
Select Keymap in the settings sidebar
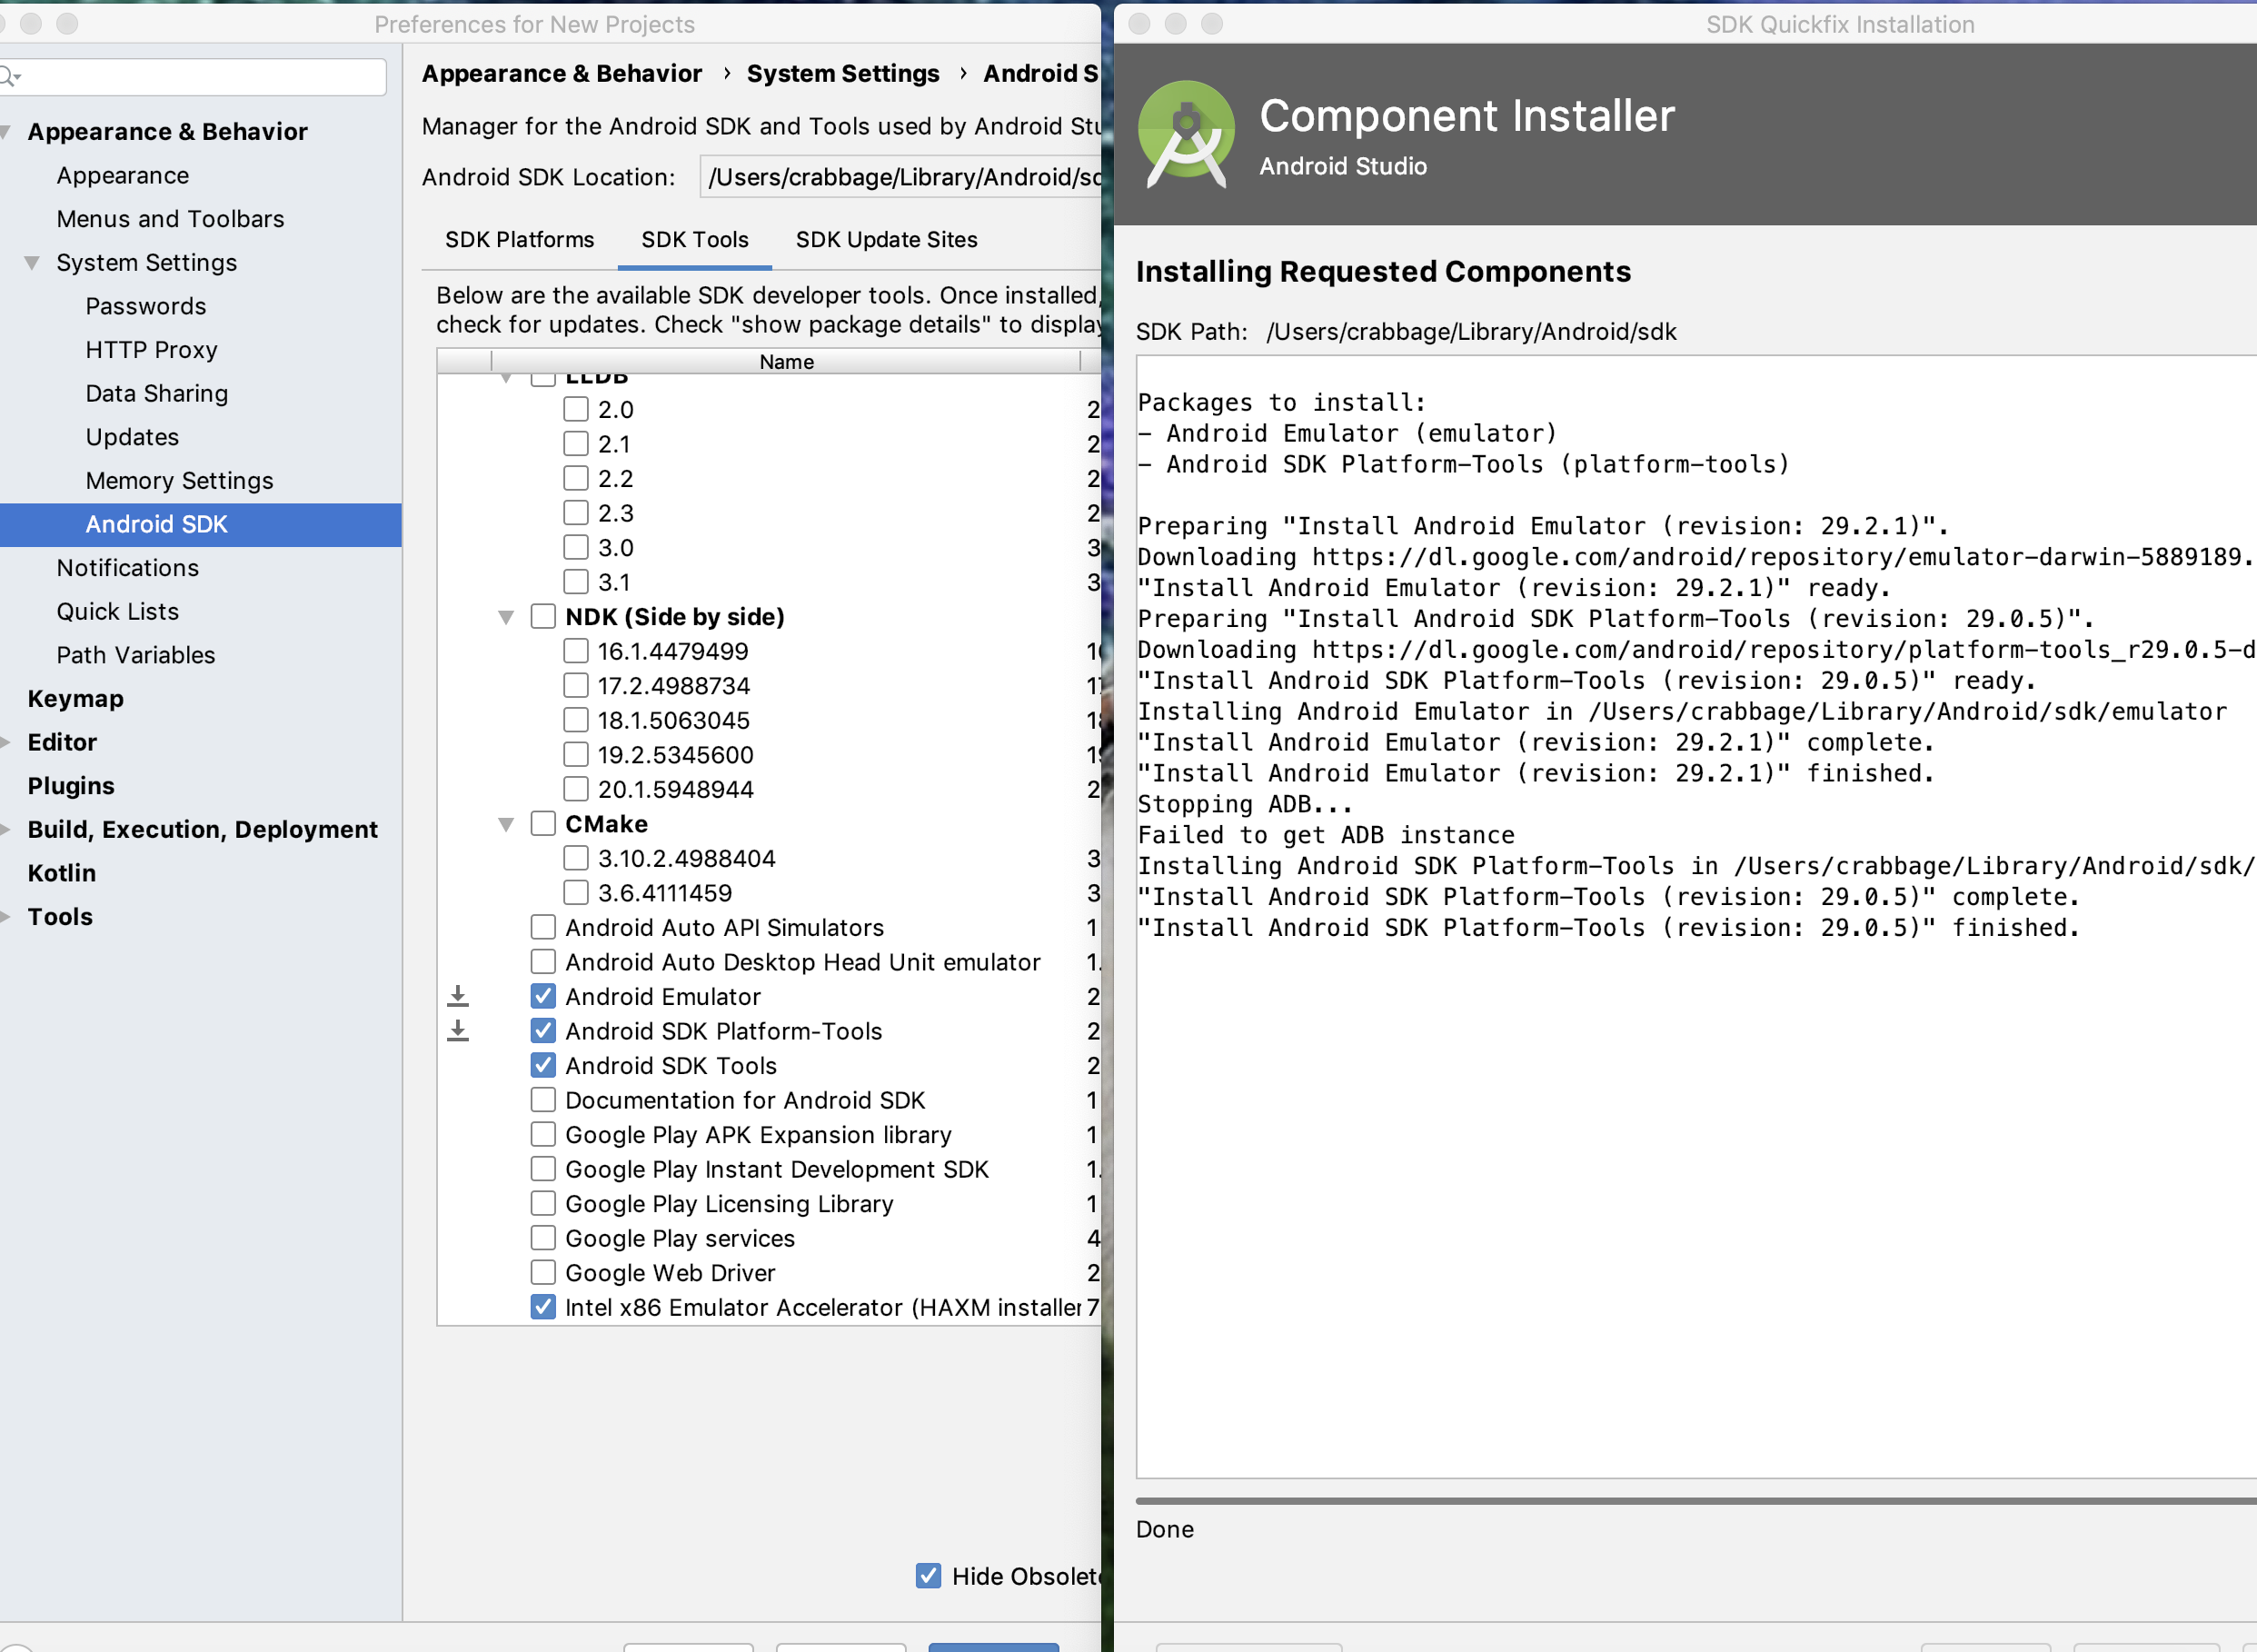[76, 699]
